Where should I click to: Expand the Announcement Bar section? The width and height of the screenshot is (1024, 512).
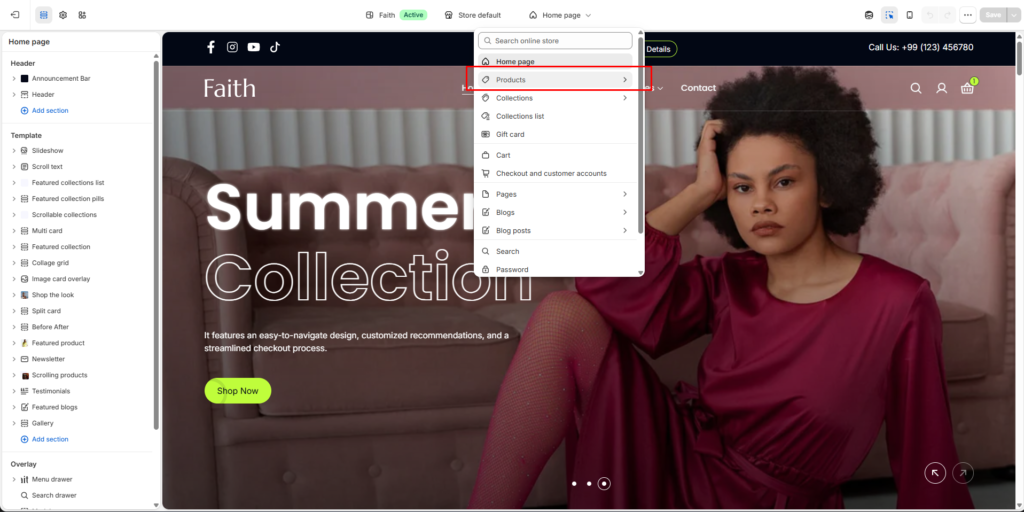(14, 78)
